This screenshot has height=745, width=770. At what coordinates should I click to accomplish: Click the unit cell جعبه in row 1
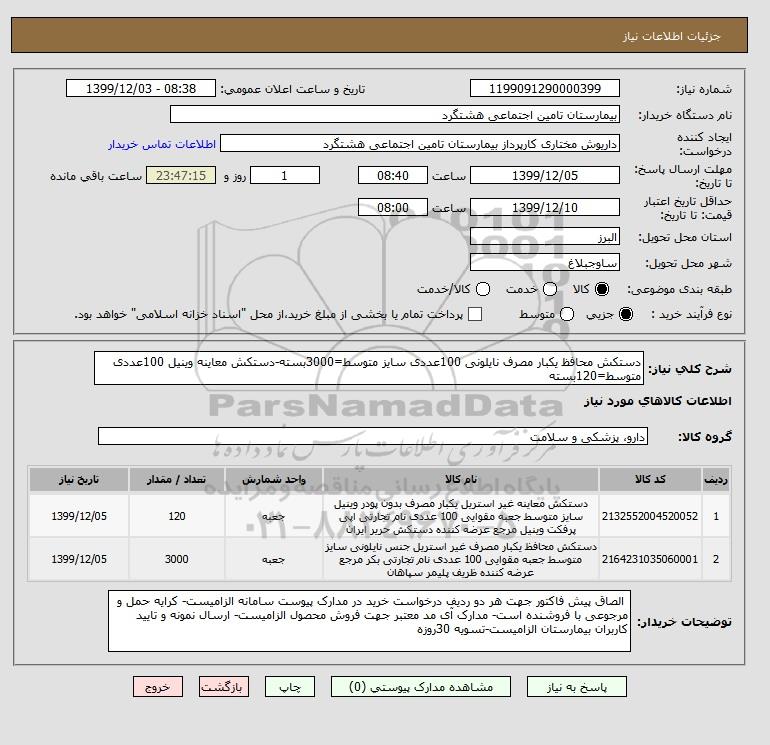coord(274,516)
